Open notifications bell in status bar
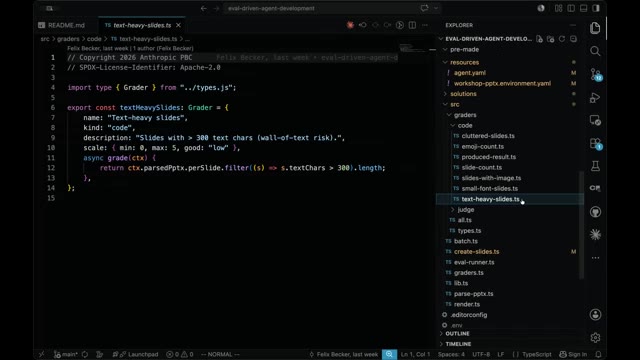Image resolution: width=640 pixels, height=360 pixels. point(598,354)
